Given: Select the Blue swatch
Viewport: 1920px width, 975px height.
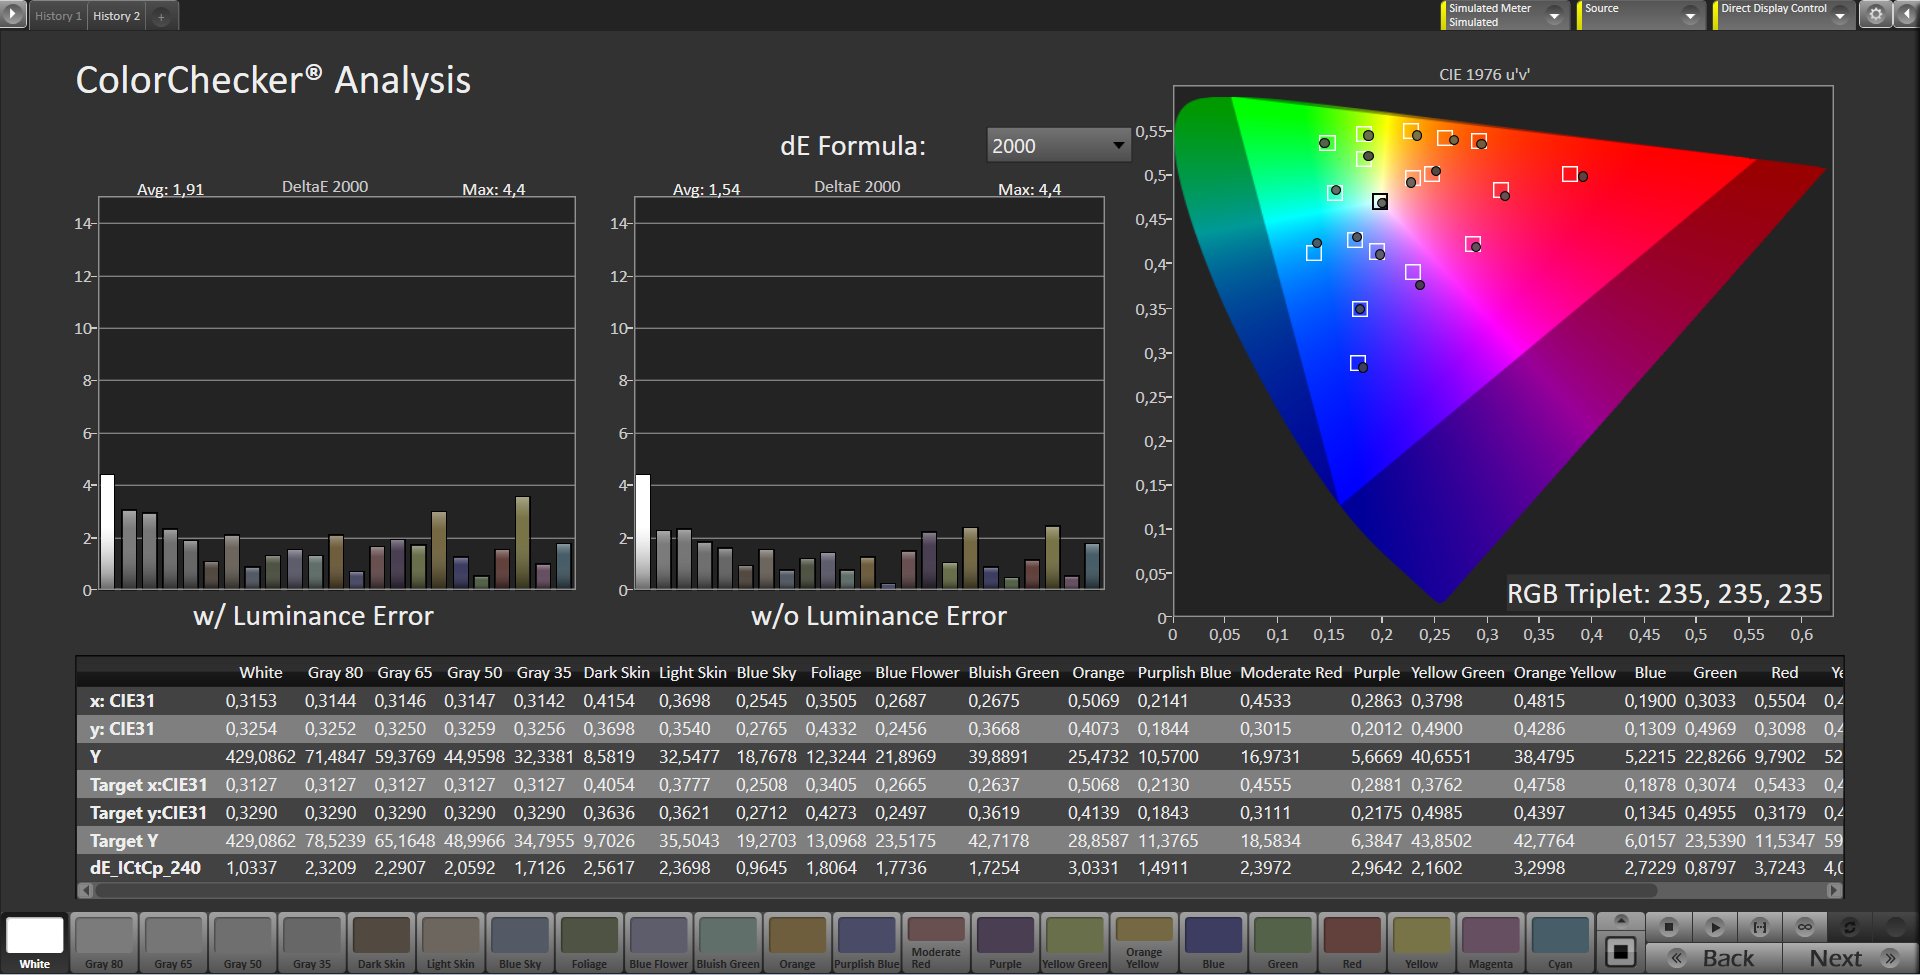Looking at the screenshot, I should point(1213,942).
